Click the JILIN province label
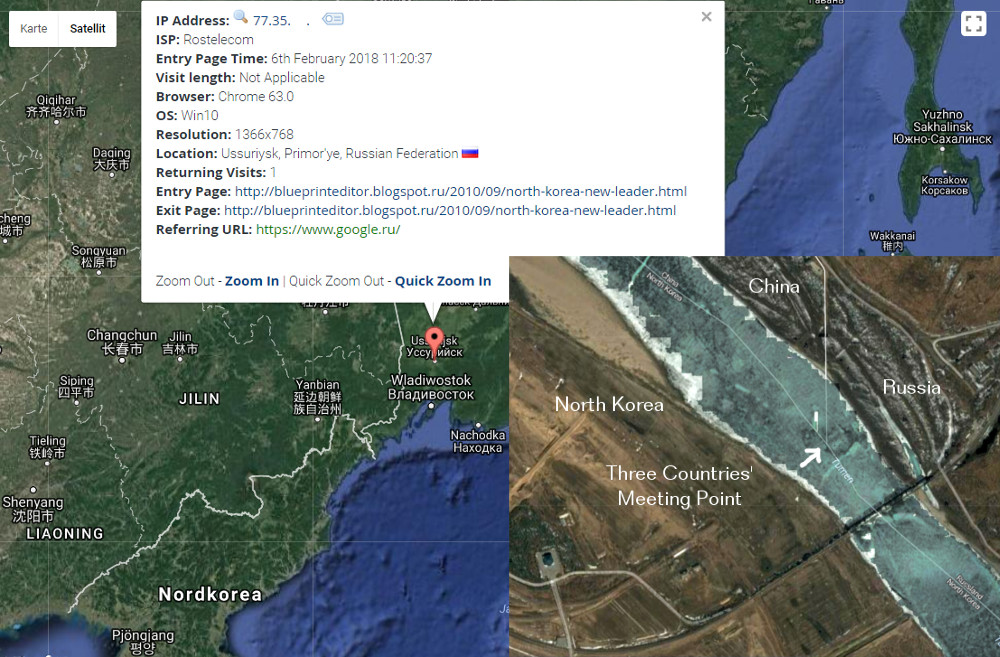The image size is (1000, 657). [x=199, y=399]
